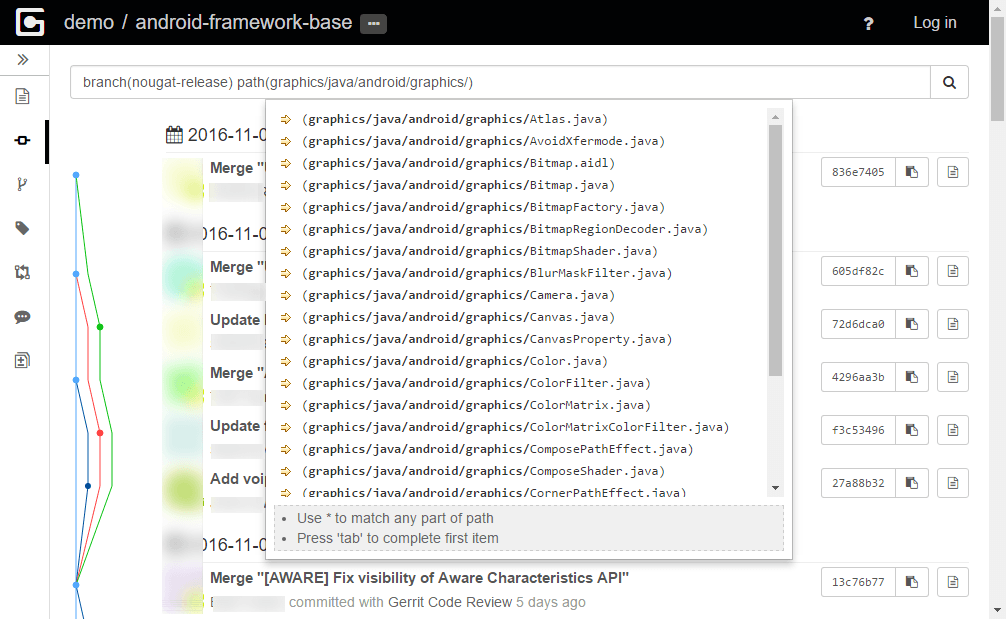1006x619 pixels.
Task: Copy the commit hash 13c76b77
Action: tap(911, 581)
